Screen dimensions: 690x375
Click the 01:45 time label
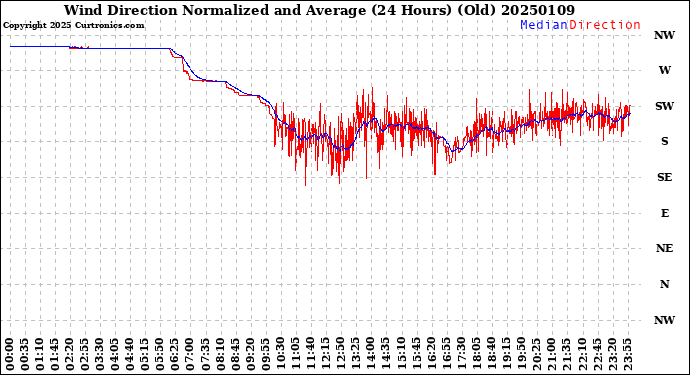point(55,355)
